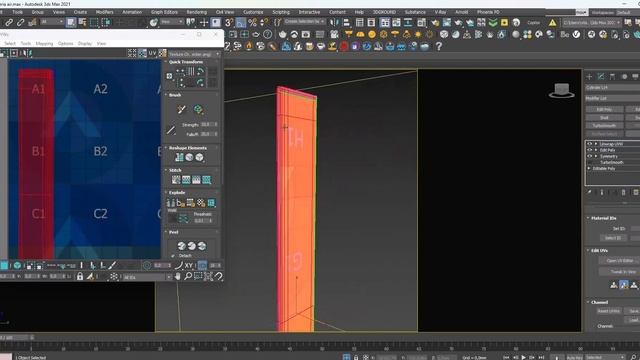Click the flame icon in Phoenix toolbar
The width and height of the screenshot is (640, 360).
[249, 47]
